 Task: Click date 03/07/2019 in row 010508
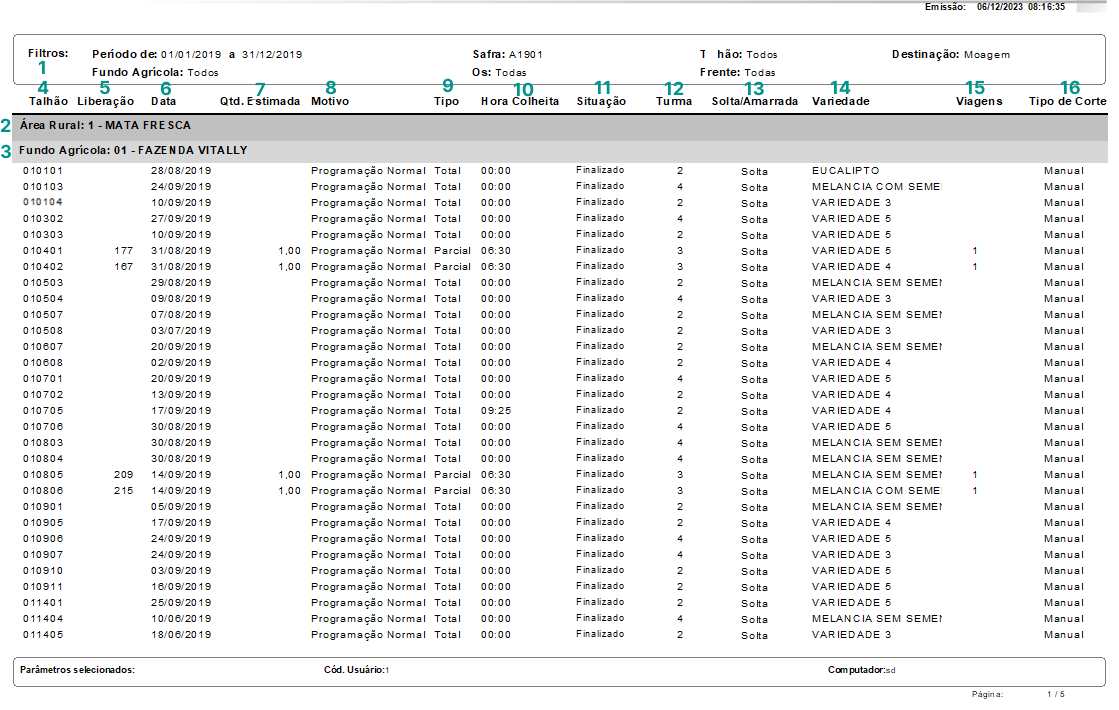(x=181, y=331)
